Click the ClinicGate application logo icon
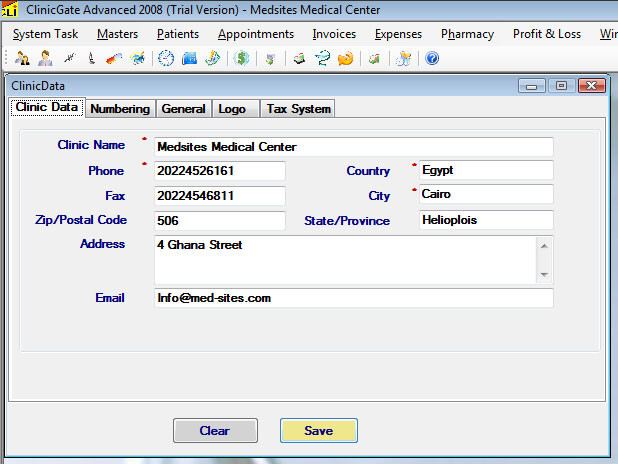 (9, 9)
